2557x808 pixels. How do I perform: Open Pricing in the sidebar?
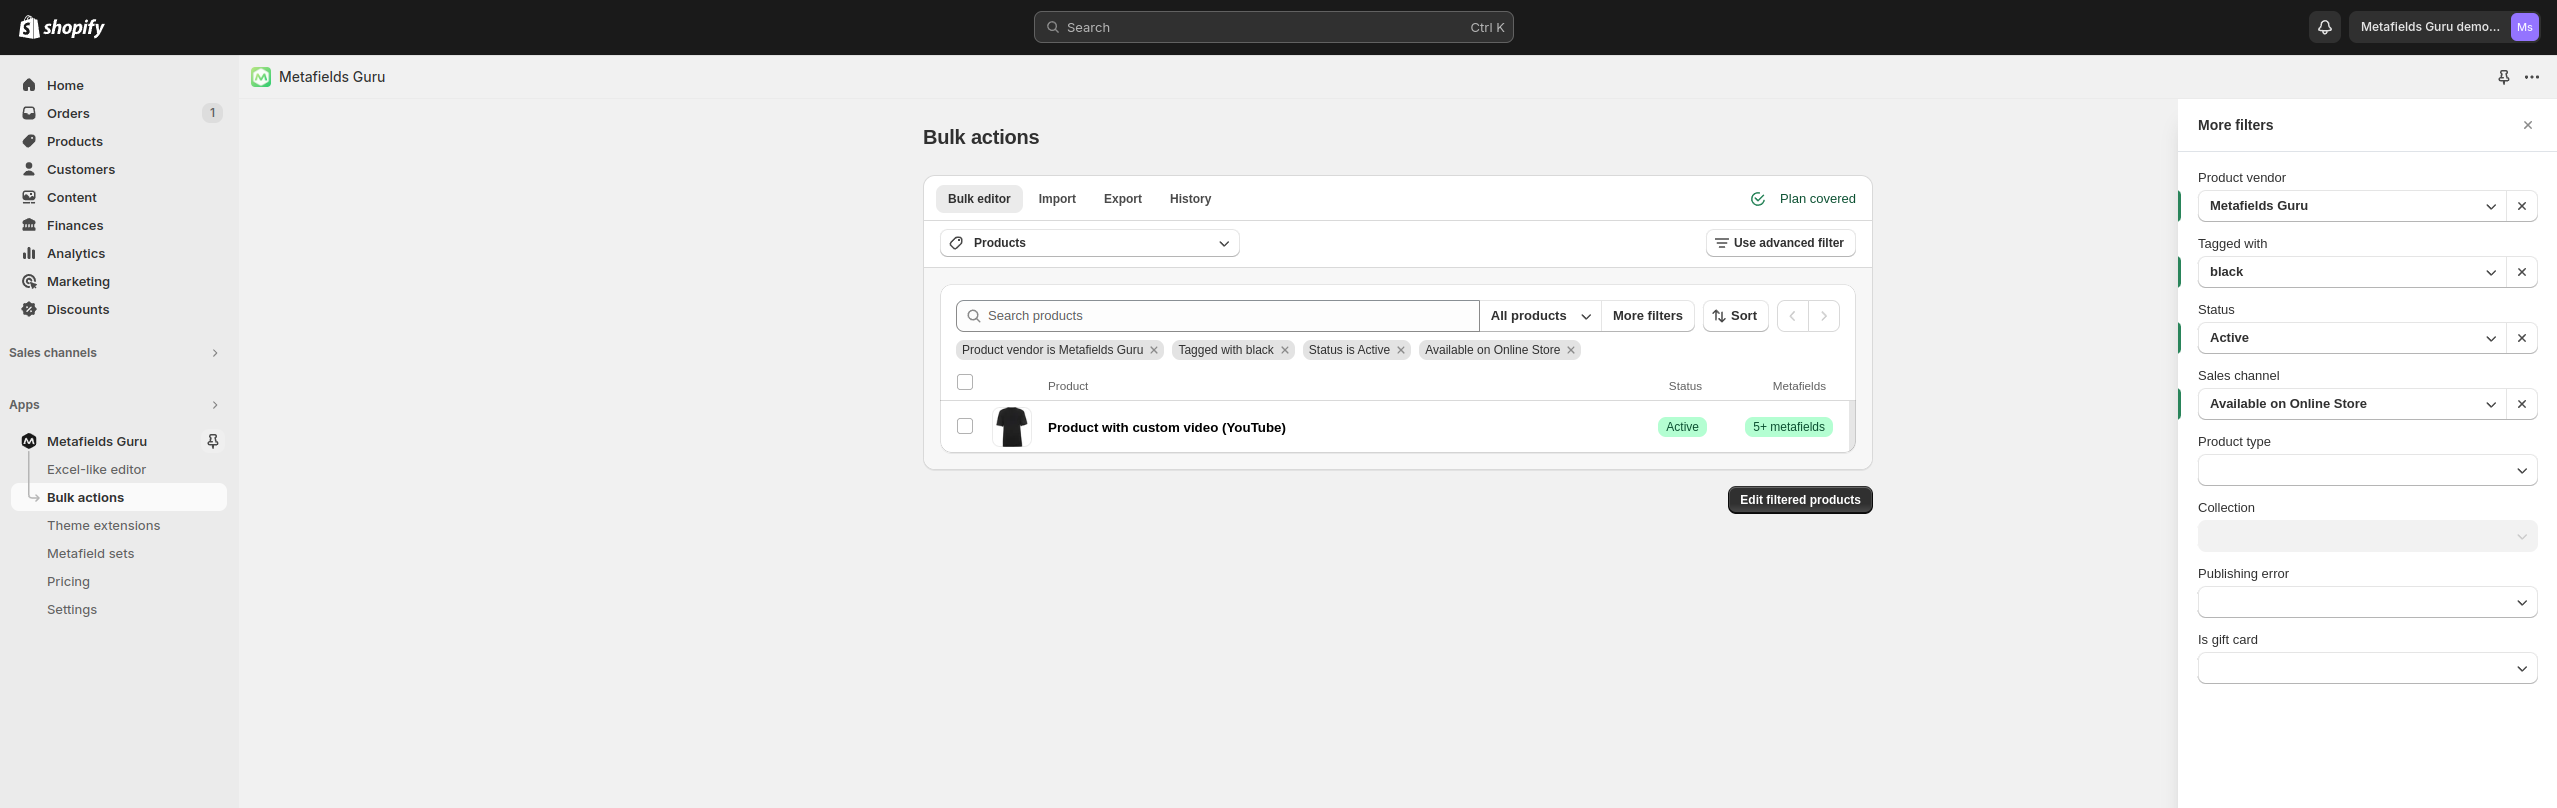pos(68,581)
